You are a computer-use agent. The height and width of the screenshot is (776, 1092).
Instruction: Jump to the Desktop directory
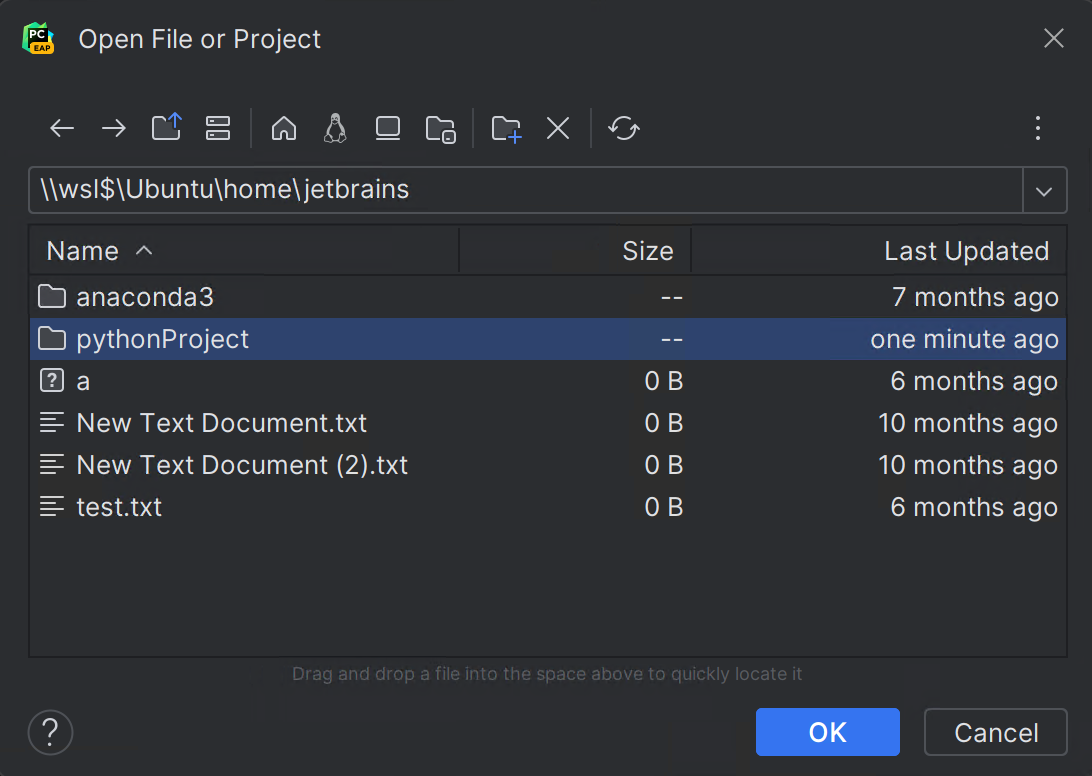[387, 128]
